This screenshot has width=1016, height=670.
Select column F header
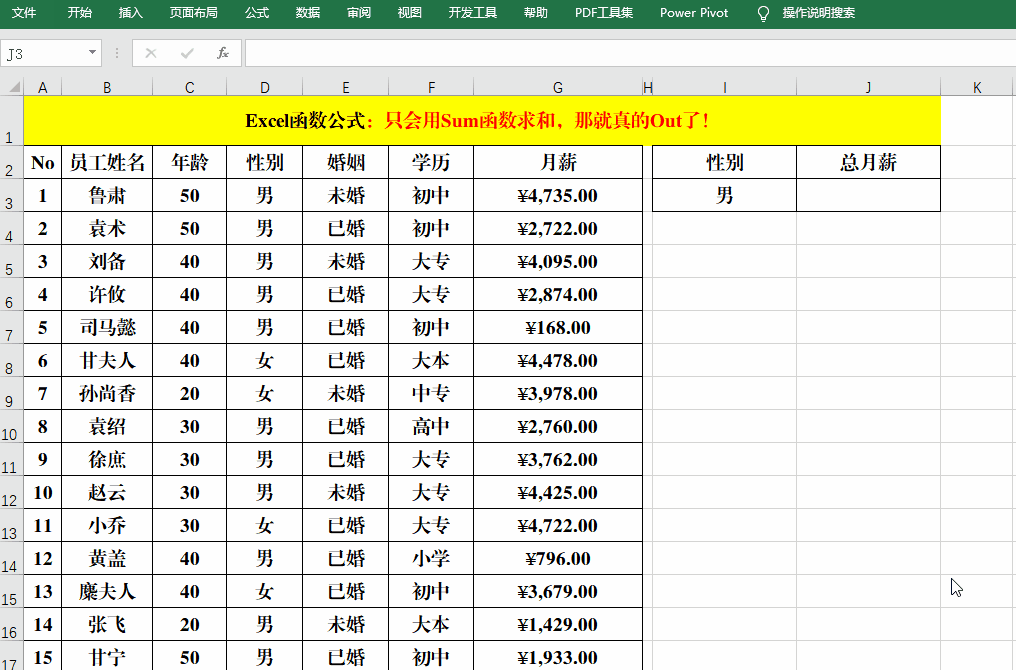(431, 87)
